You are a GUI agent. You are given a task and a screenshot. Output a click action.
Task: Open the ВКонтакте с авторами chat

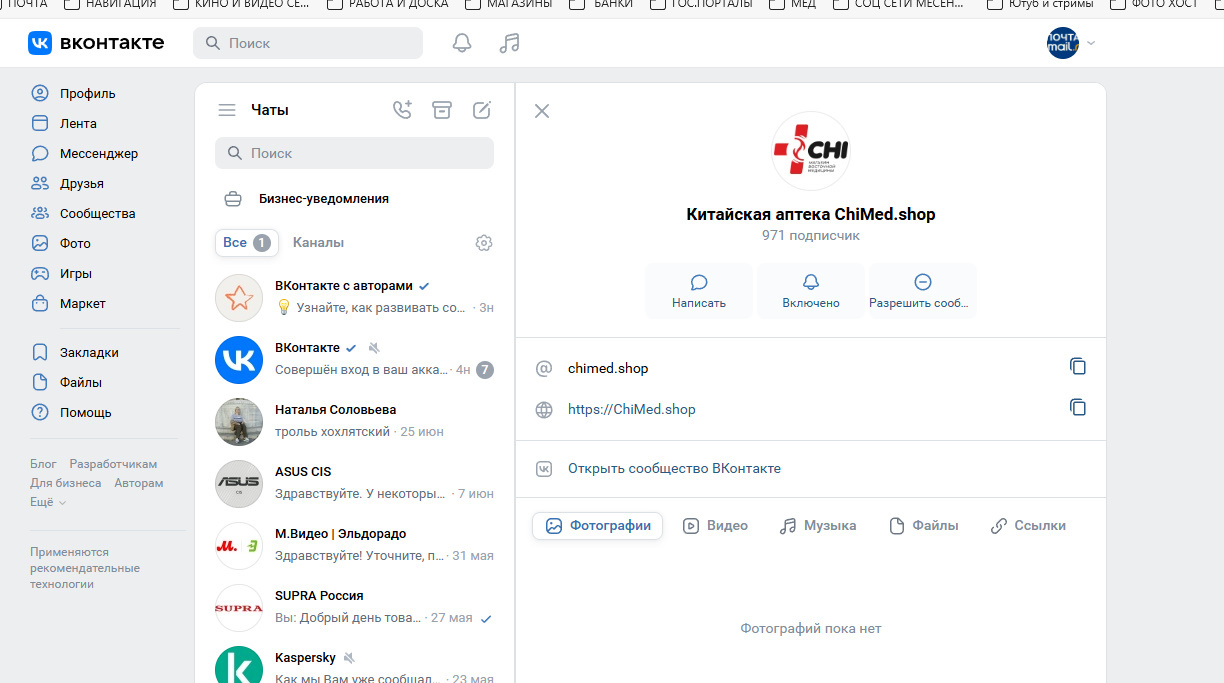354,297
